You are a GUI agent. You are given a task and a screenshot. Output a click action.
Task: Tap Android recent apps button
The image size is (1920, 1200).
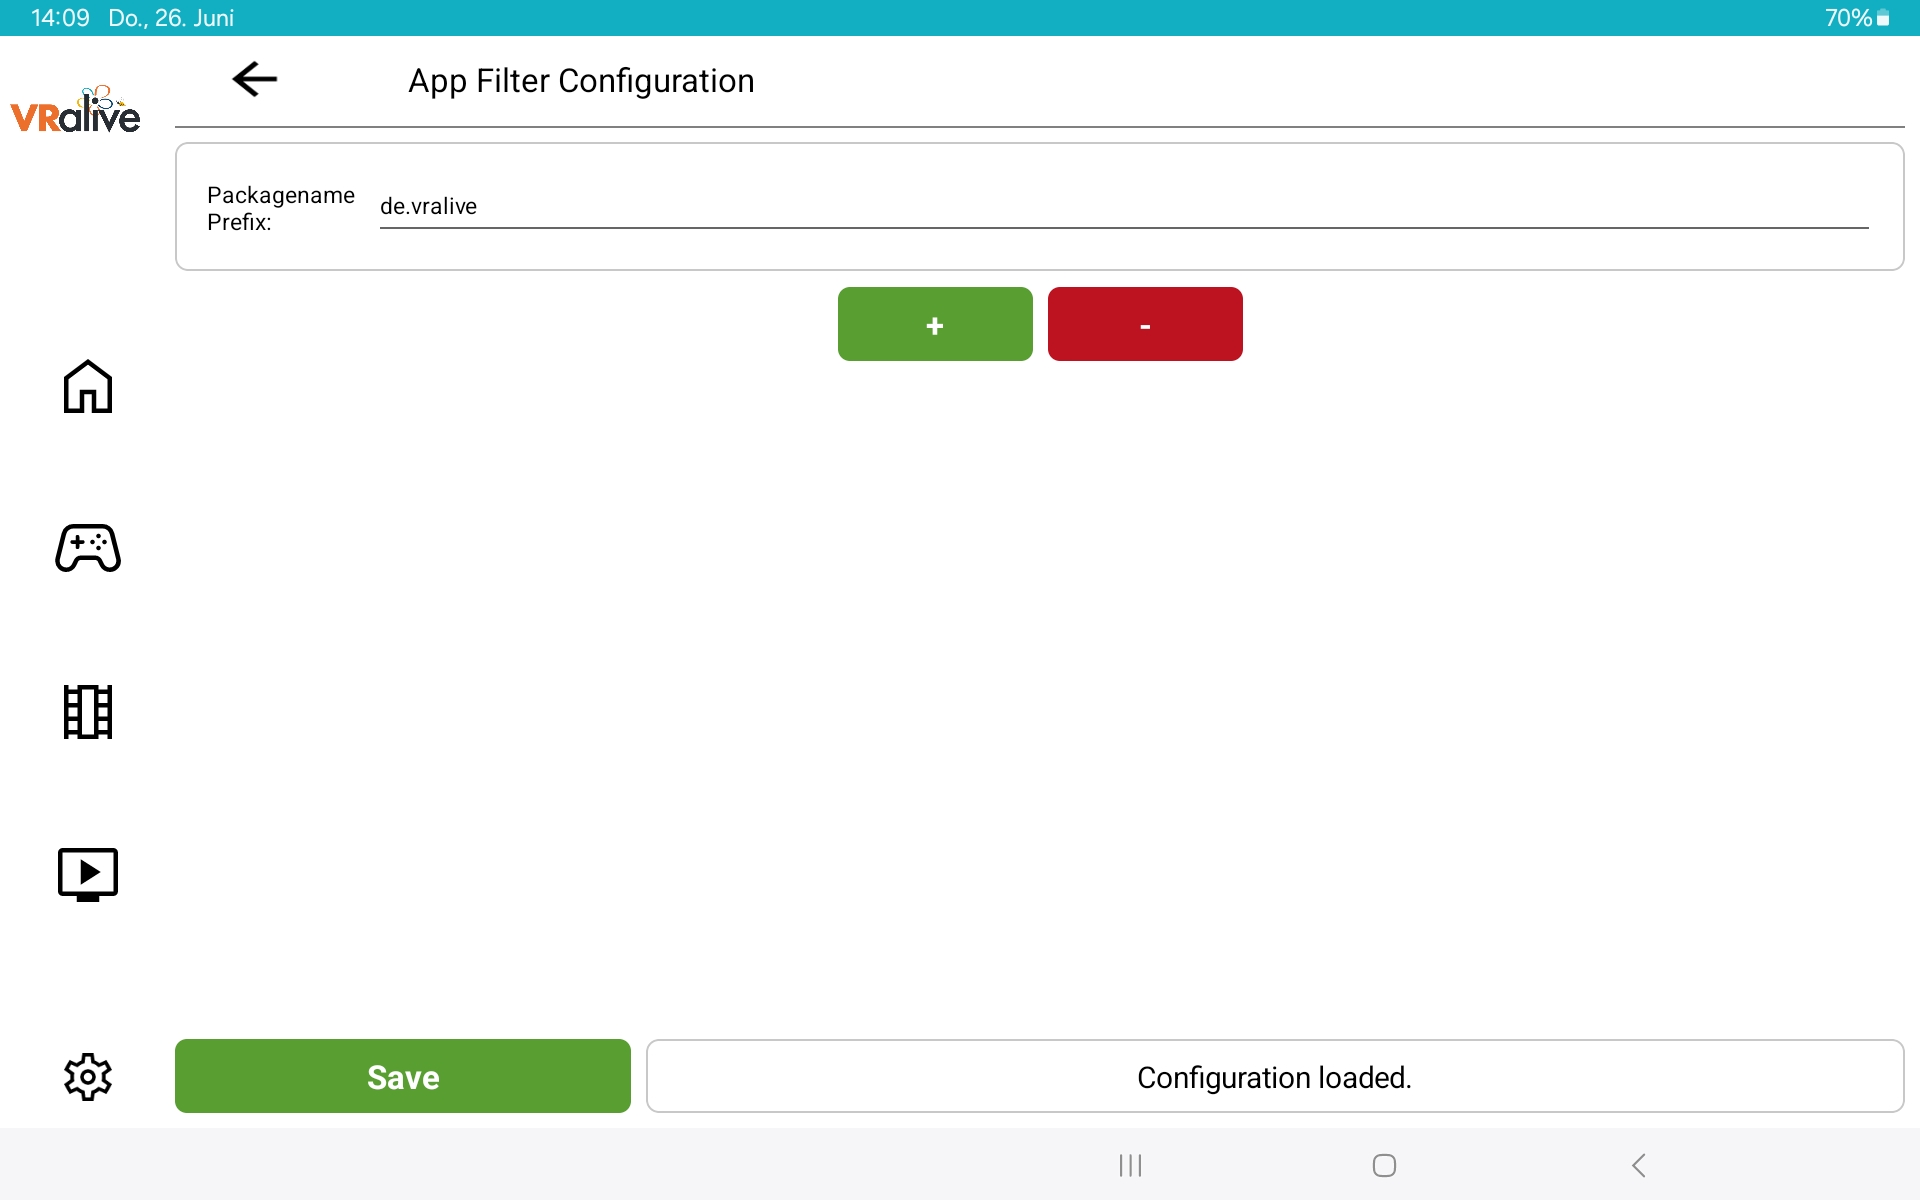click(x=1130, y=1165)
